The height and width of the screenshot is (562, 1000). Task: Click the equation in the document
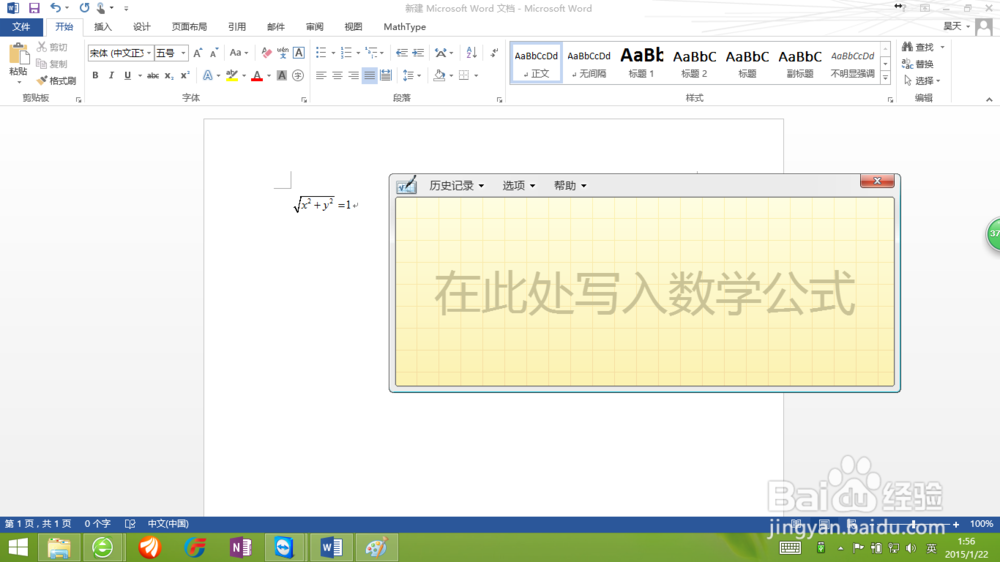click(x=323, y=205)
